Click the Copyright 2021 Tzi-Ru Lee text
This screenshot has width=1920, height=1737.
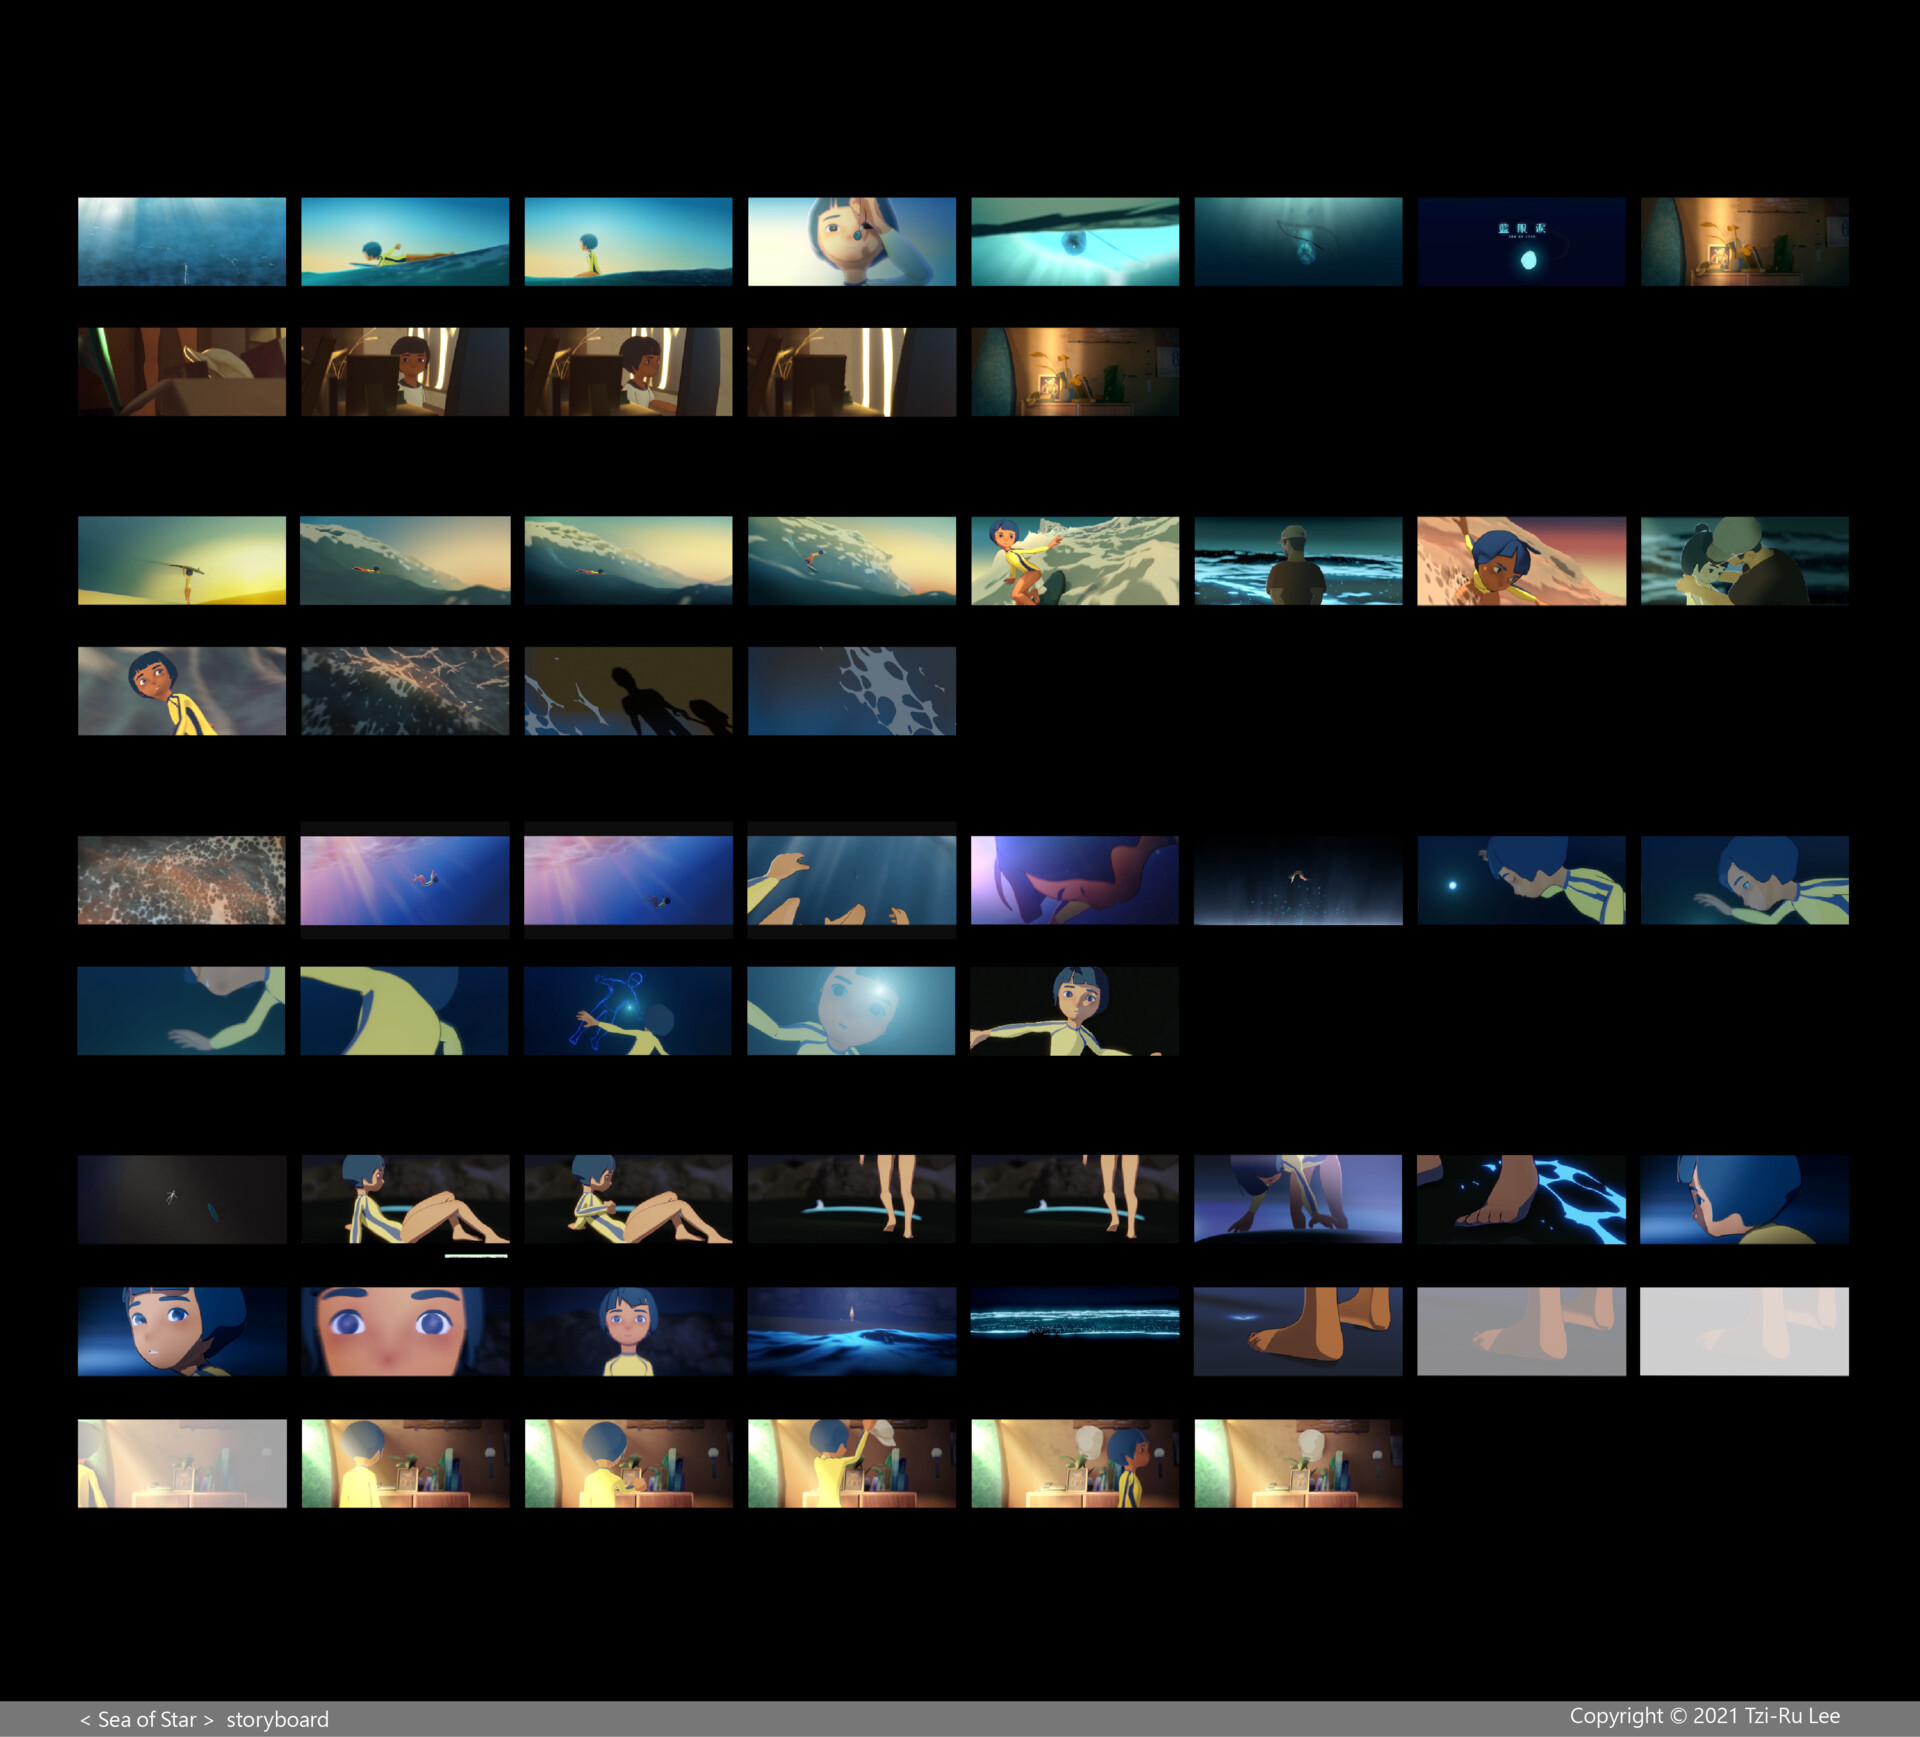1704,1716
